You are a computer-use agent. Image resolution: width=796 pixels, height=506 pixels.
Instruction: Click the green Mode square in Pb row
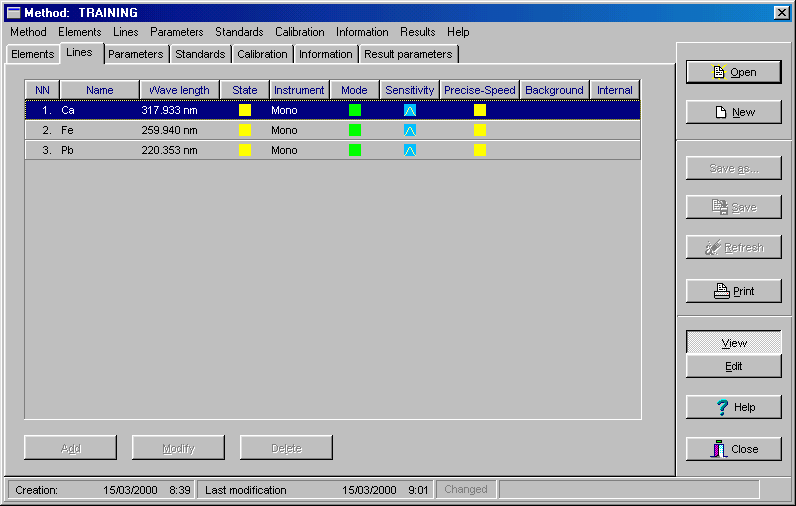tap(355, 150)
